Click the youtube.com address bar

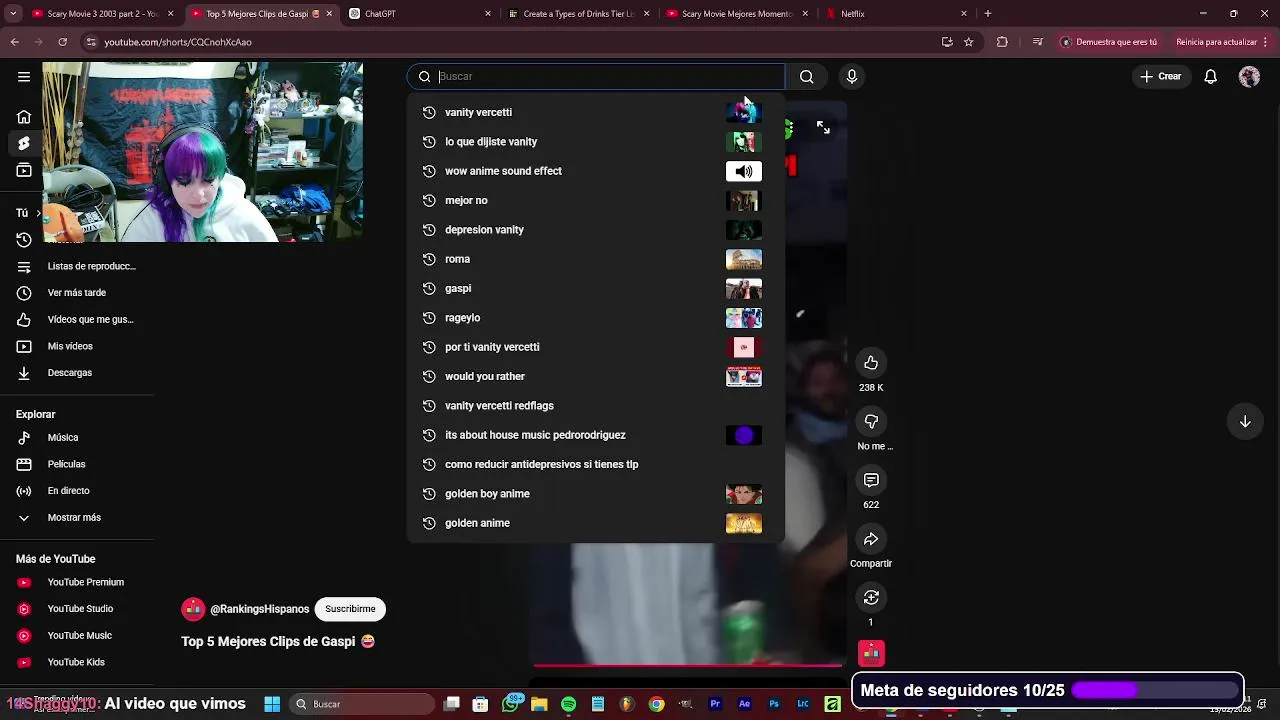510,42
